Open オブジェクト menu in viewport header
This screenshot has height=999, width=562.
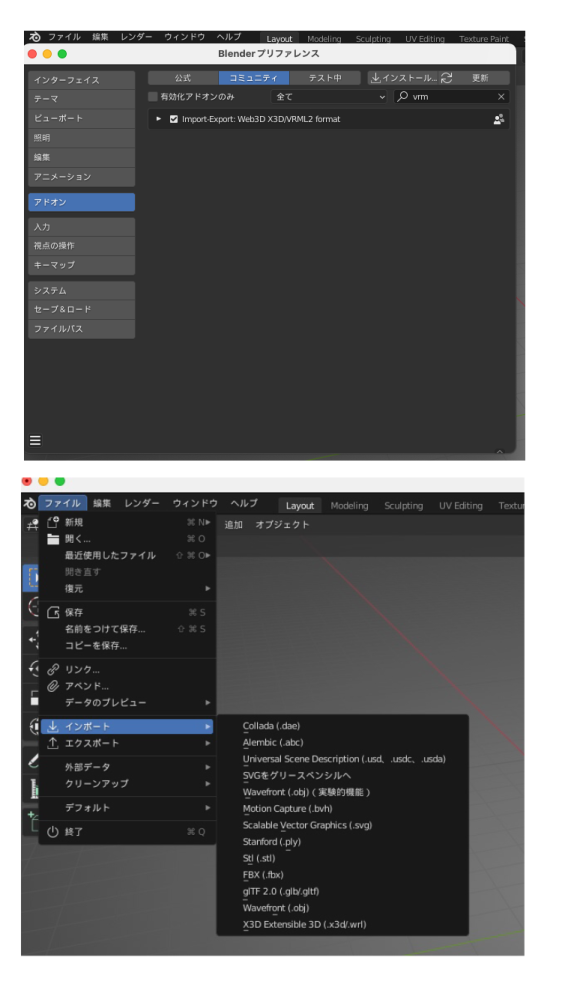[x=282, y=525]
